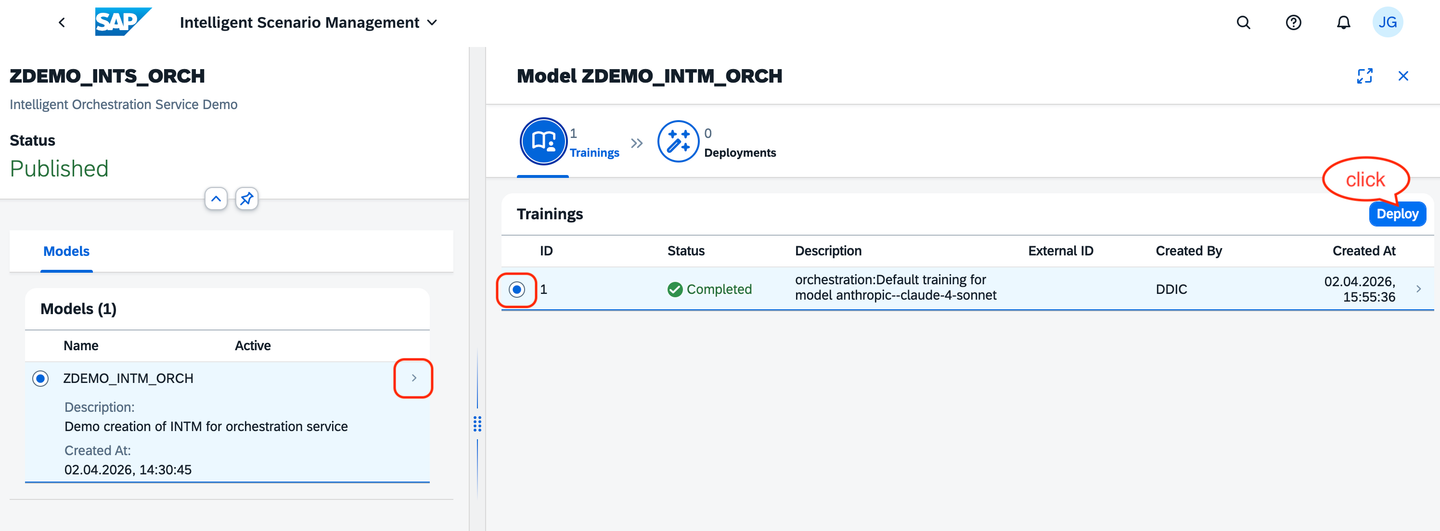Open the Intelligent Scenario Management title dropdown
The height and width of the screenshot is (531, 1440).
coord(309,22)
